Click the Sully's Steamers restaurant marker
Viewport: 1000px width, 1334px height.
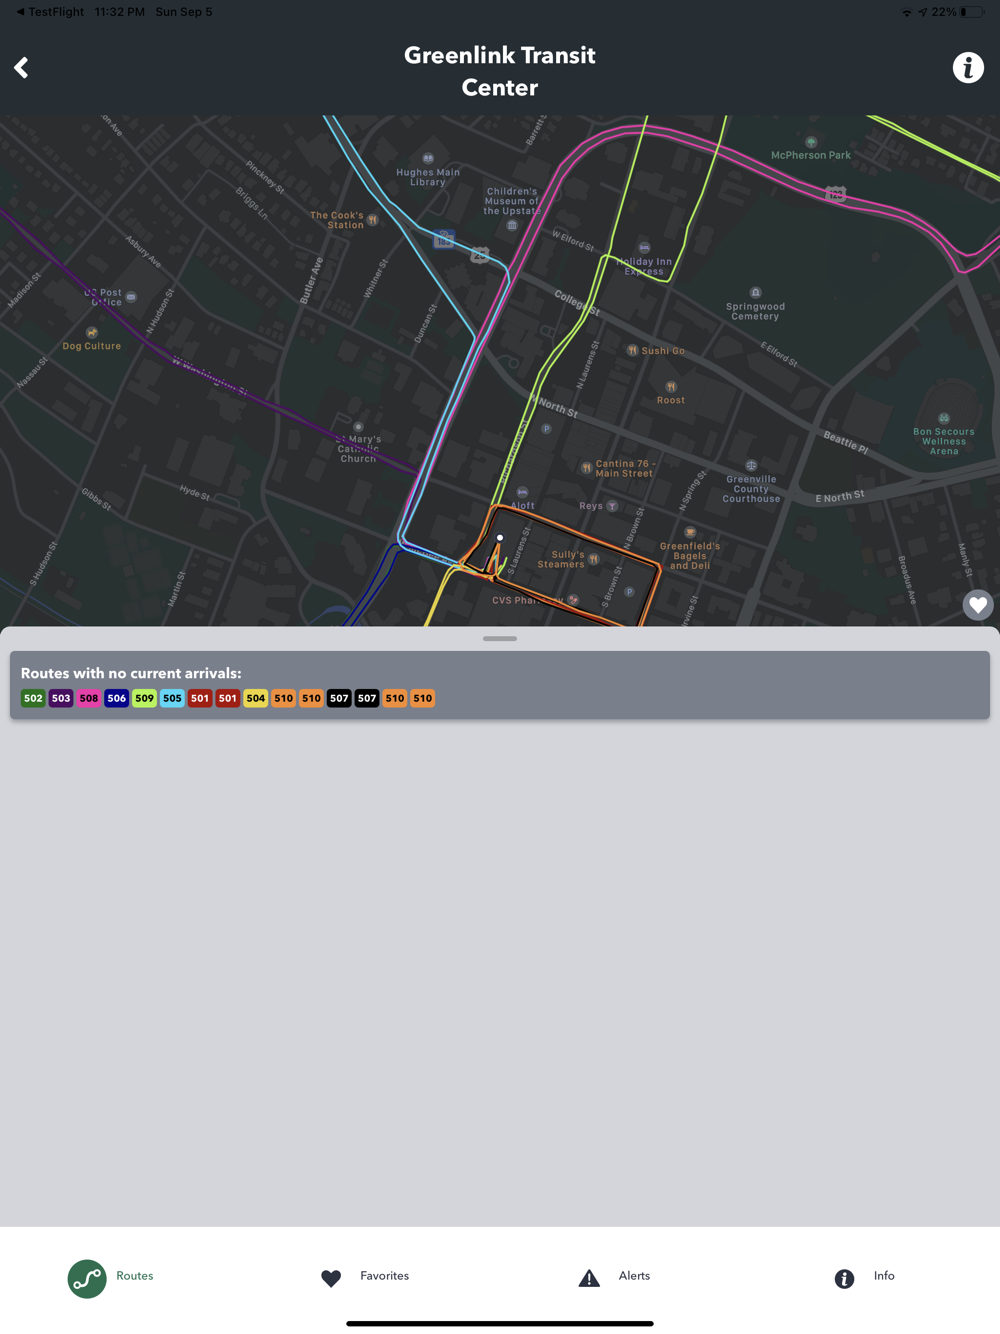coord(594,559)
